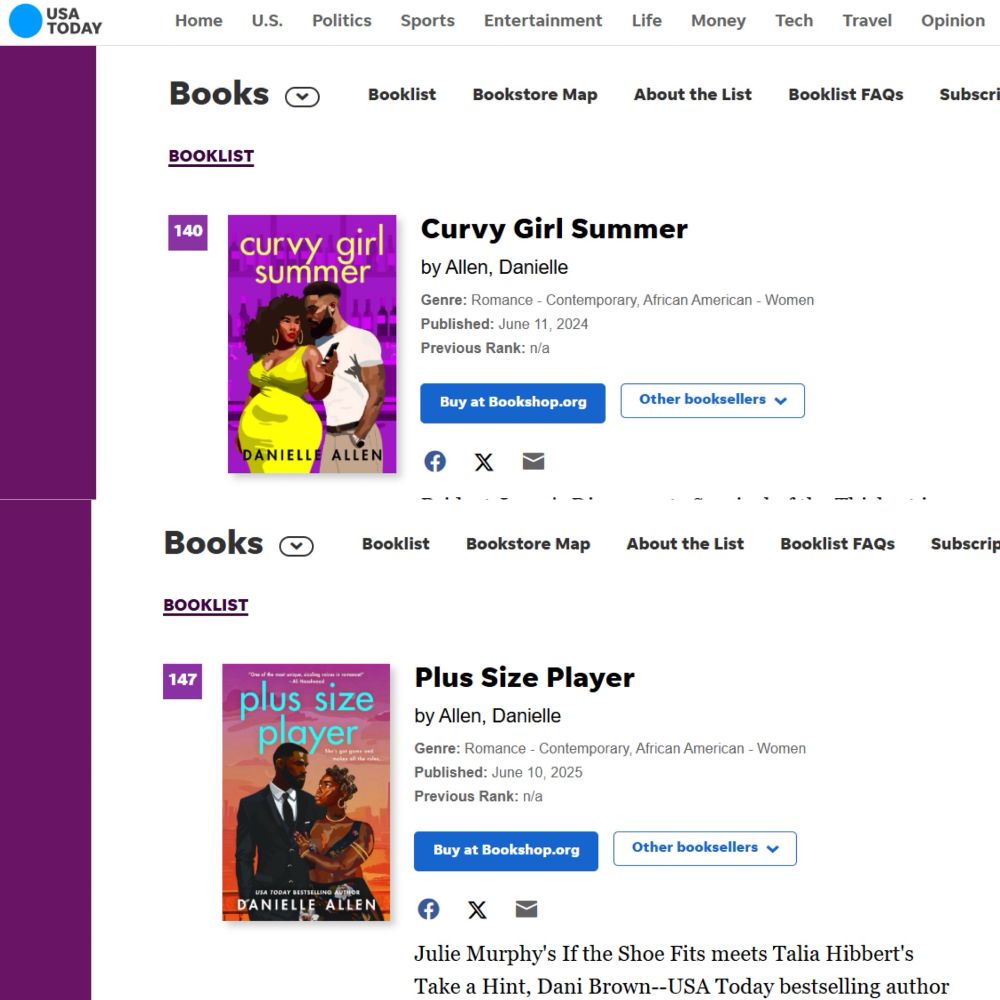Open Booklist tab in lower Books nav
The width and height of the screenshot is (1000, 1000).
tap(395, 543)
